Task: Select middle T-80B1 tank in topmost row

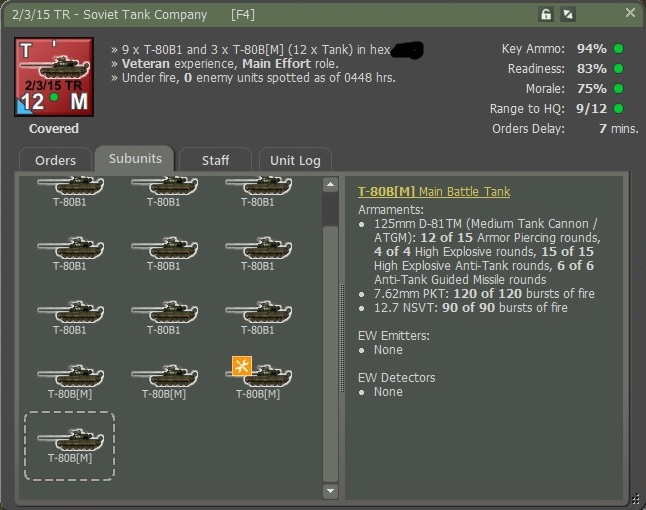Action: (x=164, y=192)
